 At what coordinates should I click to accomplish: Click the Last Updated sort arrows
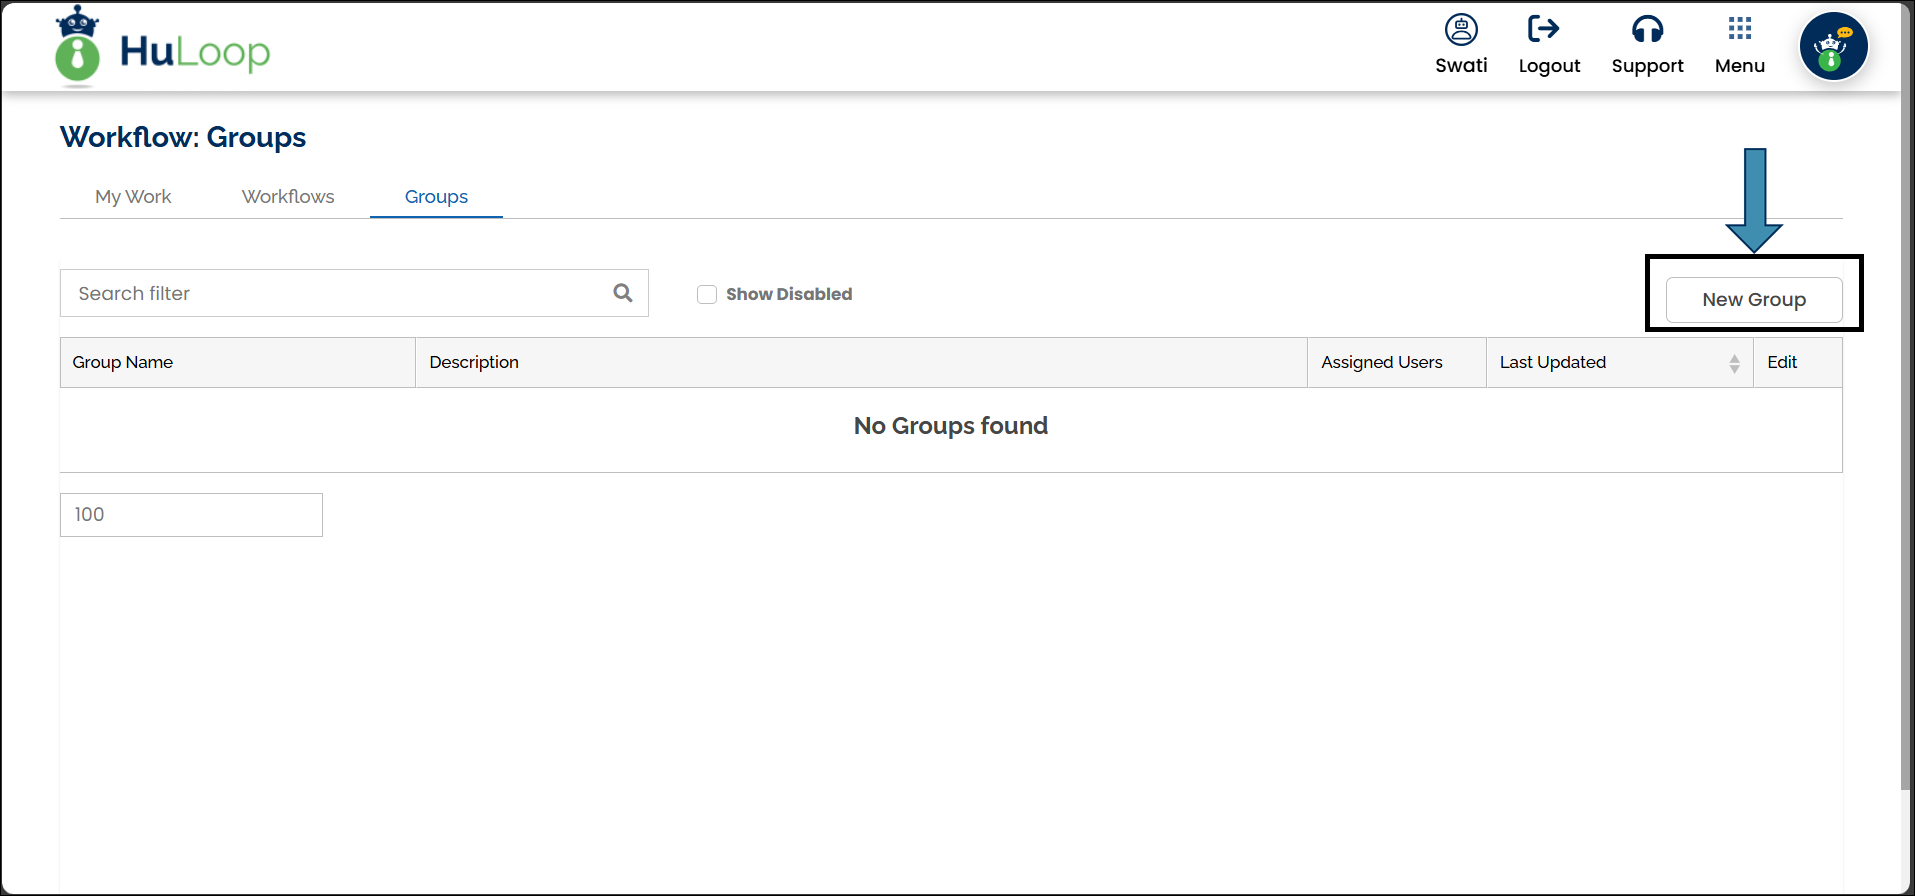click(1734, 363)
